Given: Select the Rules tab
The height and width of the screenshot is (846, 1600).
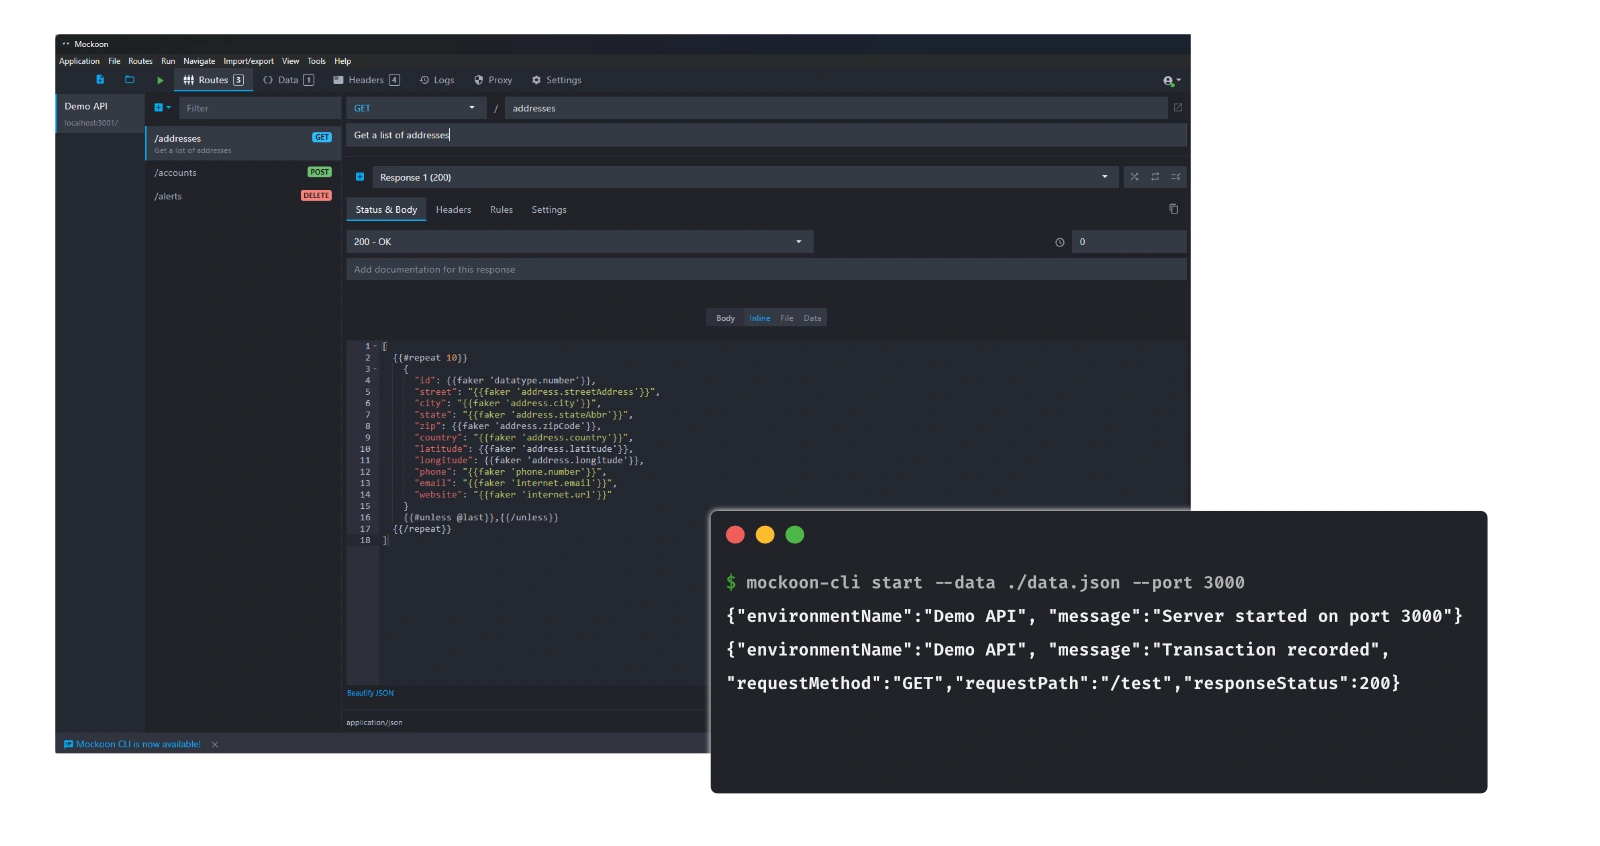Looking at the screenshot, I should tap(501, 210).
